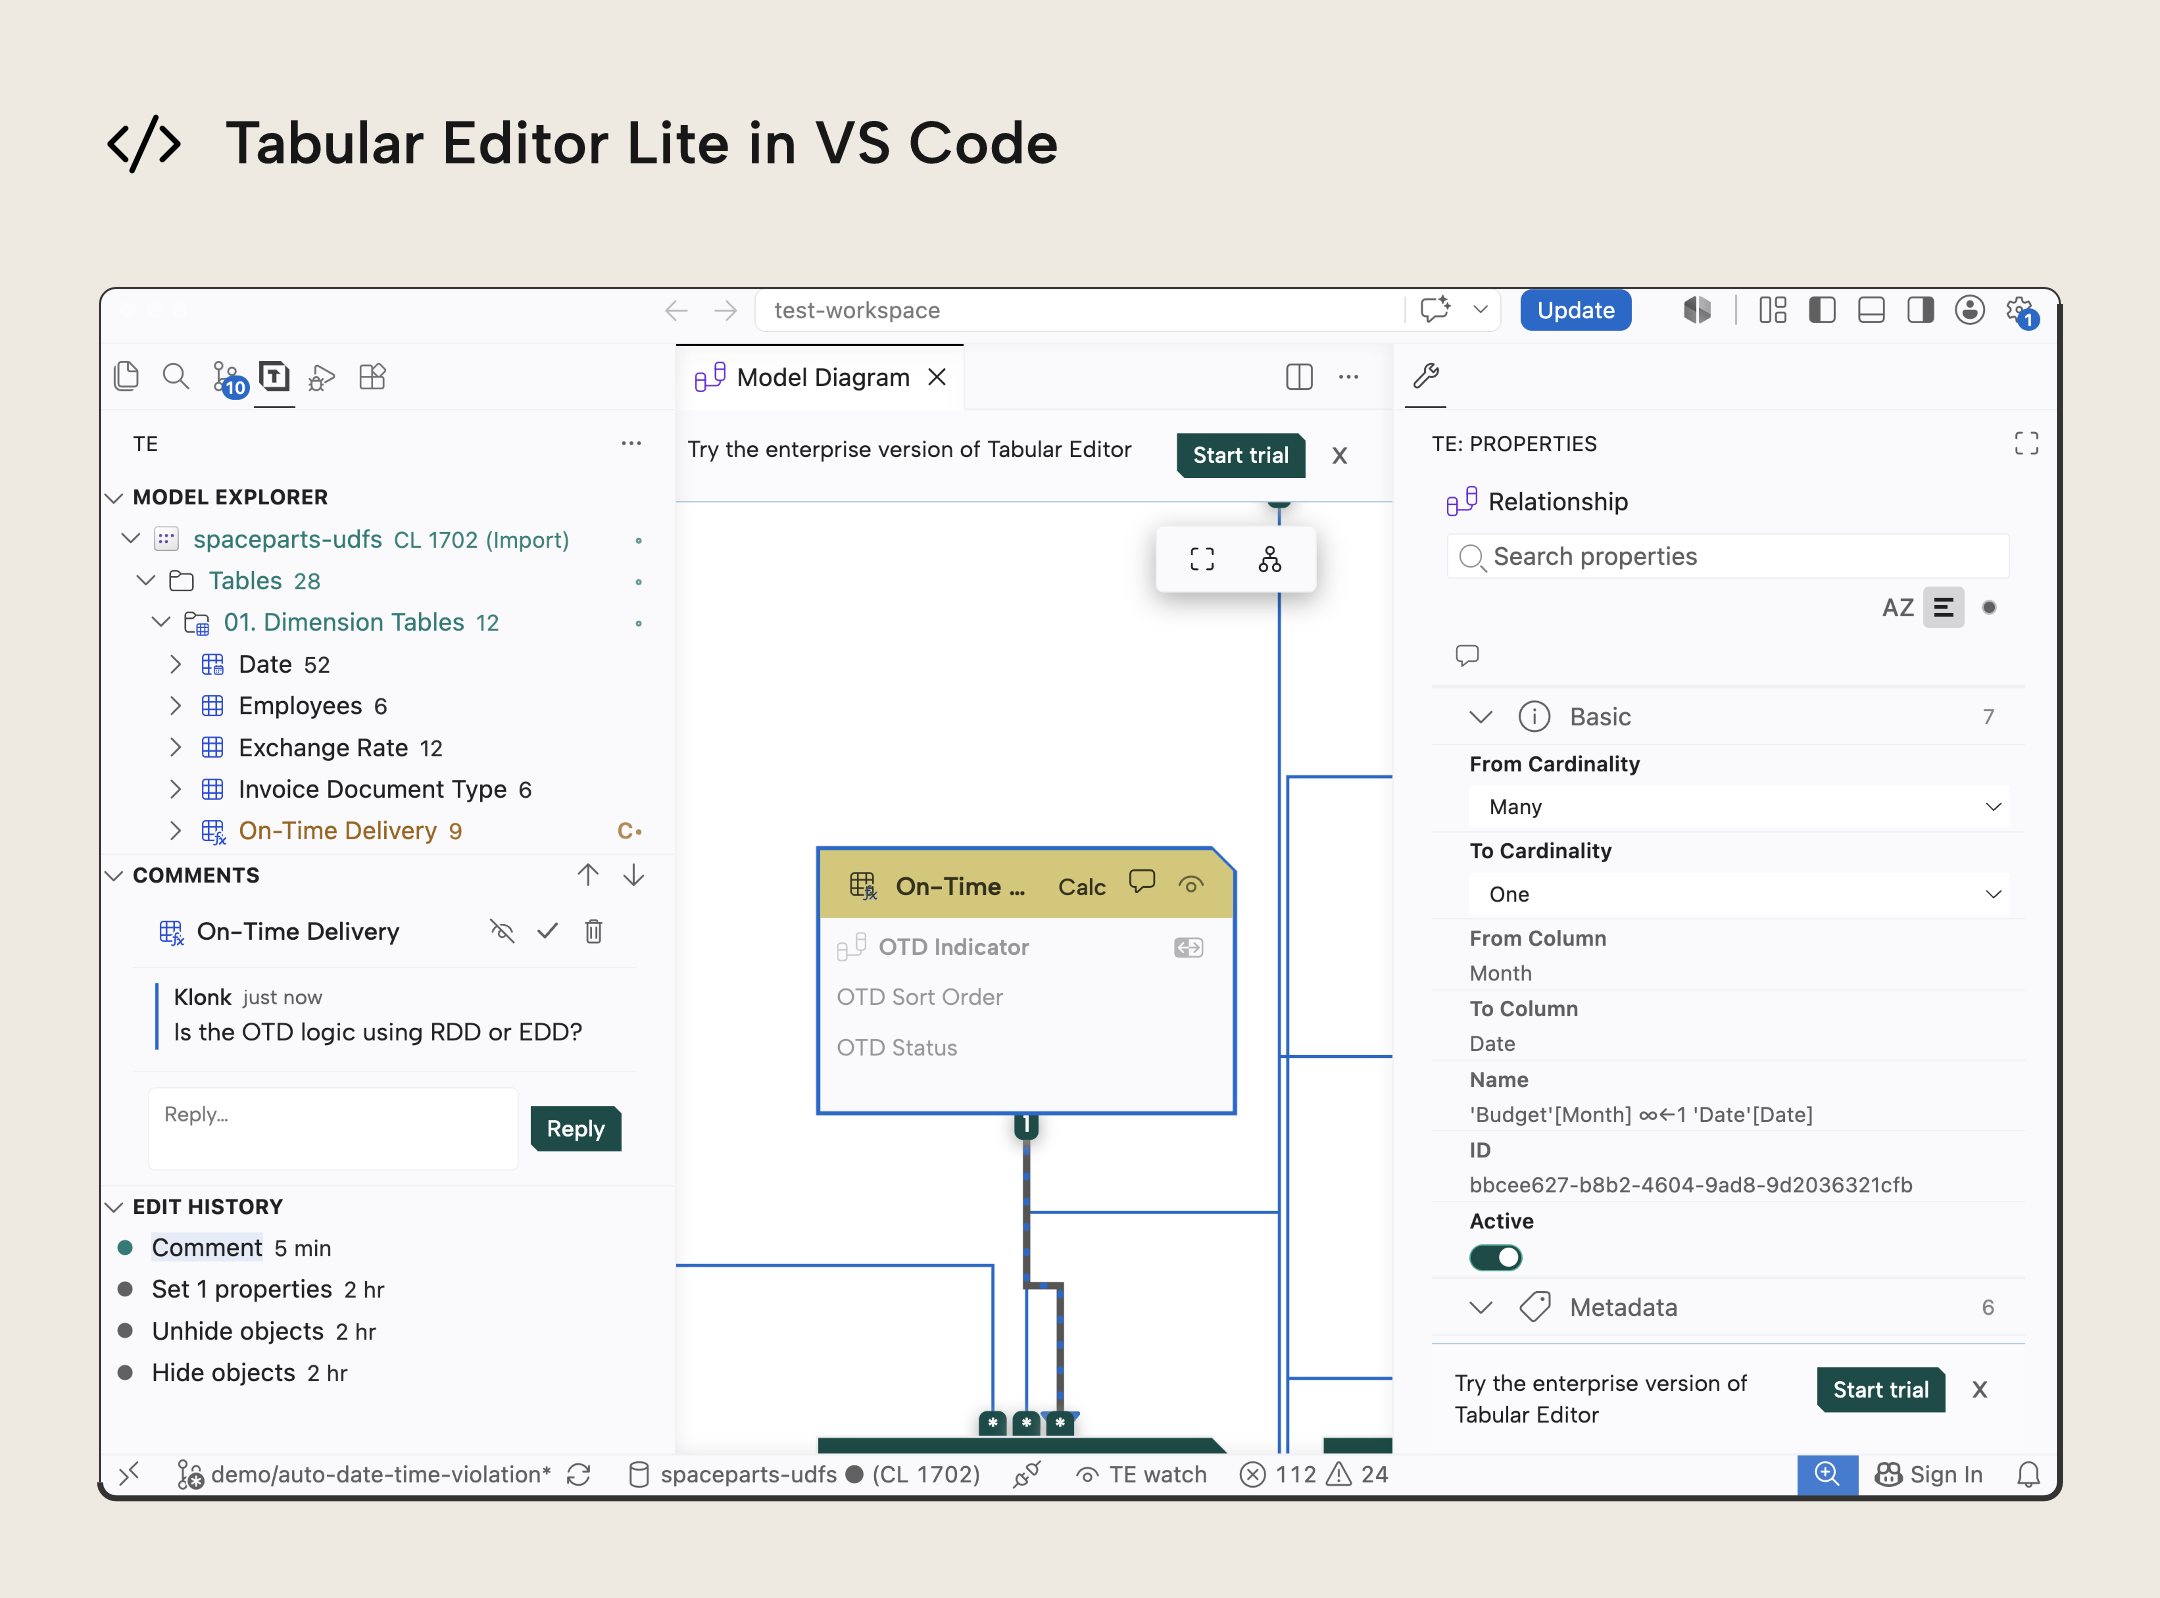Click the navigate forward arrow
The image size is (2160, 1598).
(726, 310)
